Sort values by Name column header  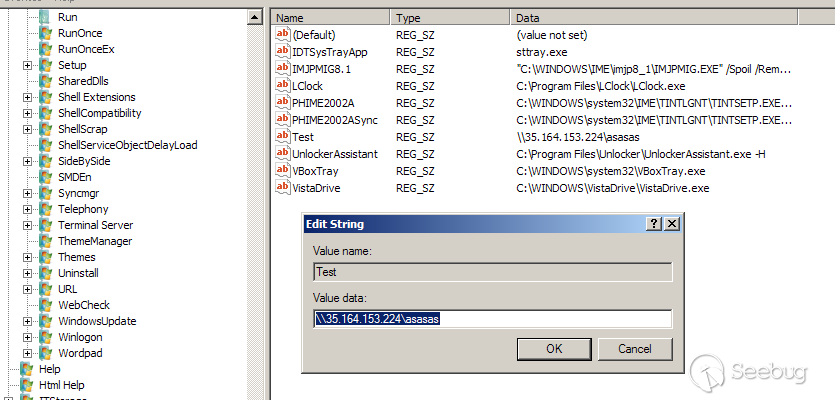[x=330, y=18]
